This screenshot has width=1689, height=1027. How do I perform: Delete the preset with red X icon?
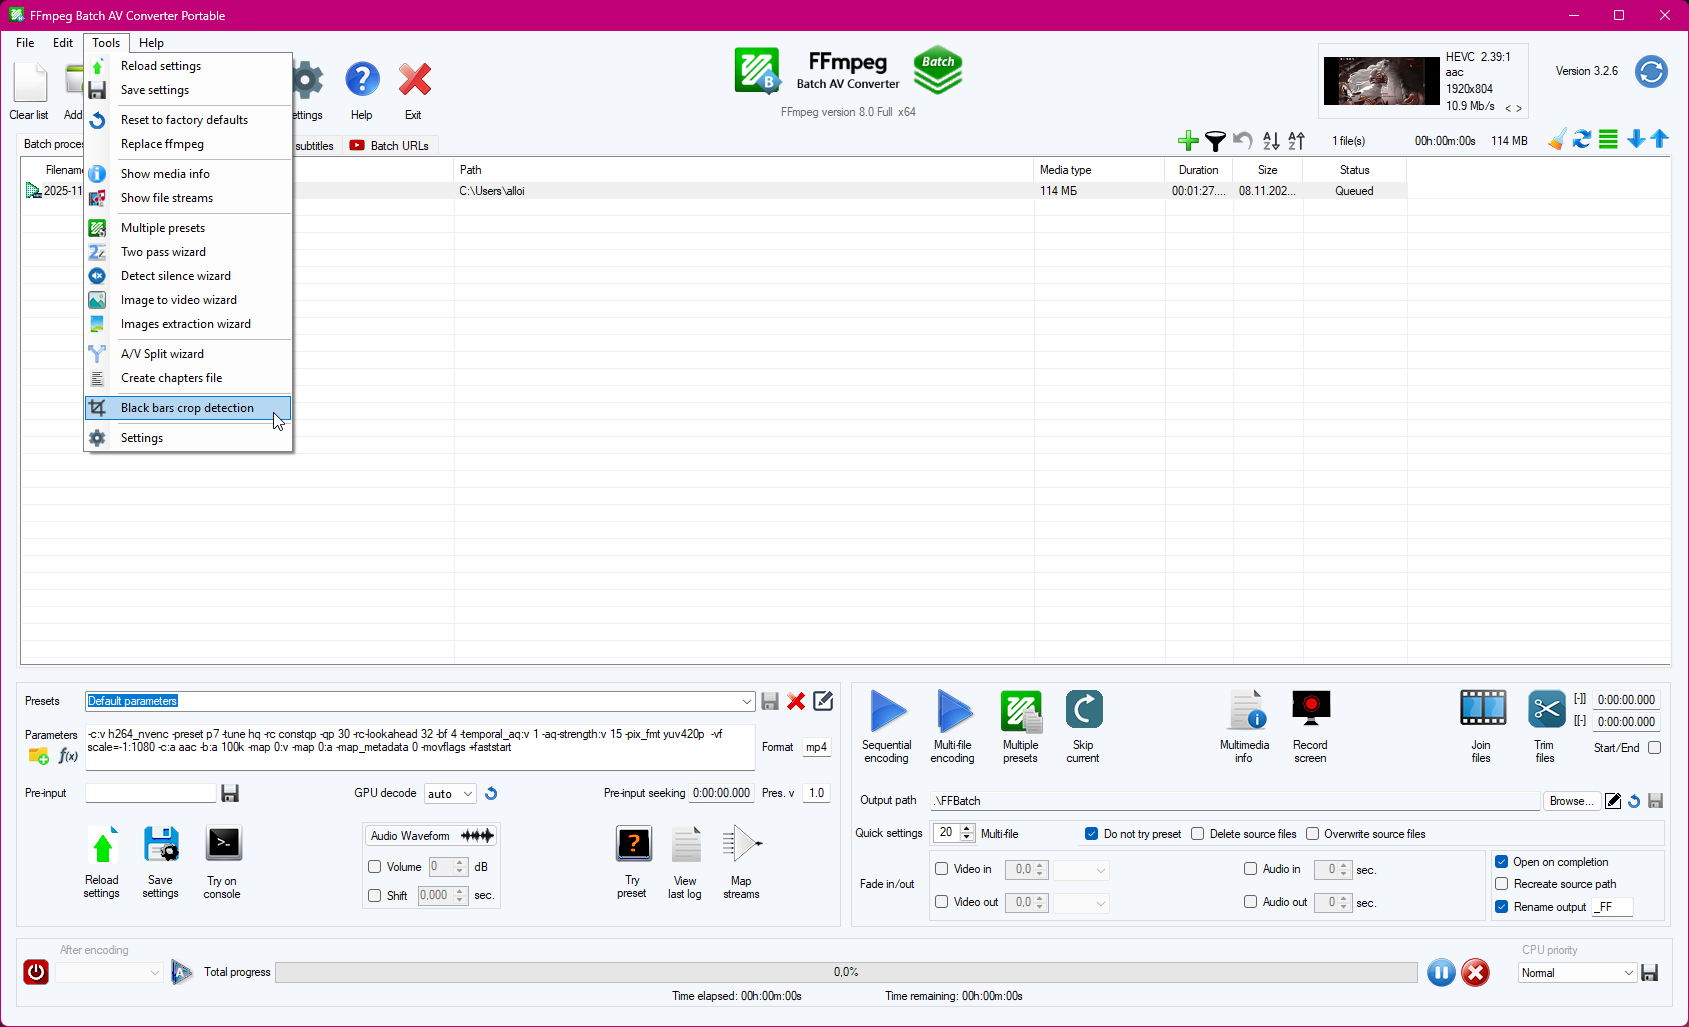(796, 701)
